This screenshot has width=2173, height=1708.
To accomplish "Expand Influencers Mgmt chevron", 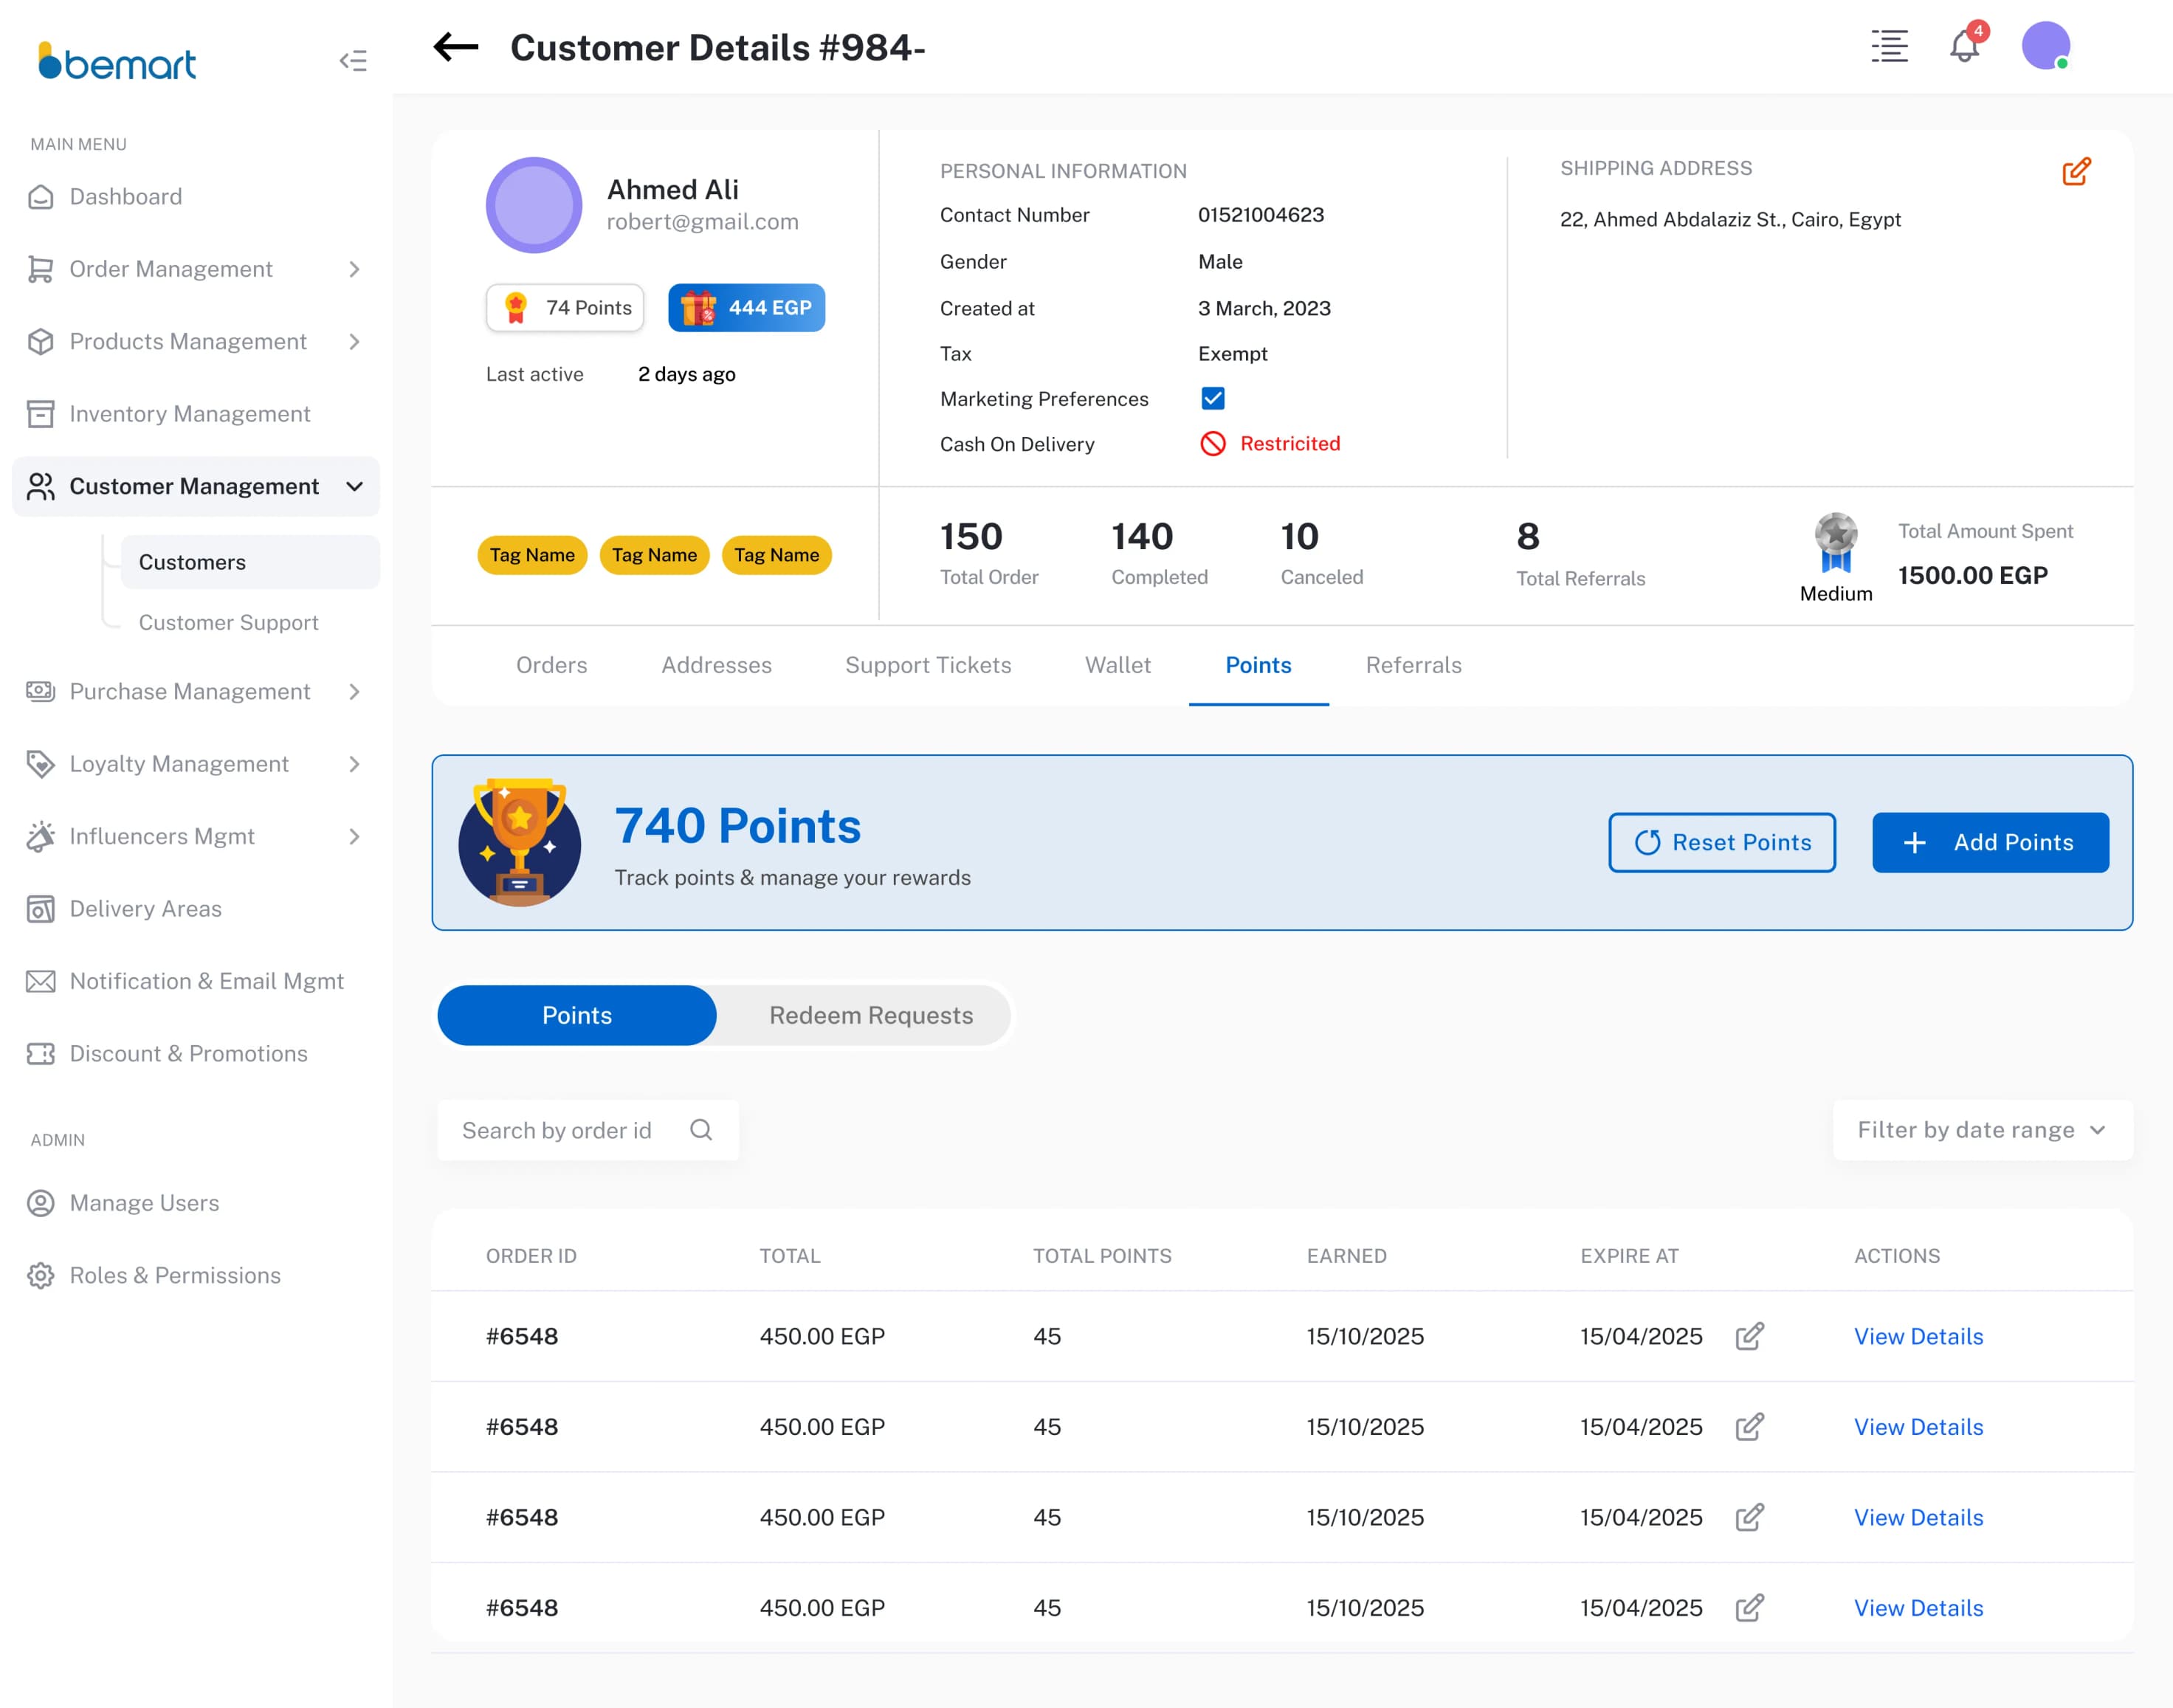I will pyautogui.click(x=354, y=836).
